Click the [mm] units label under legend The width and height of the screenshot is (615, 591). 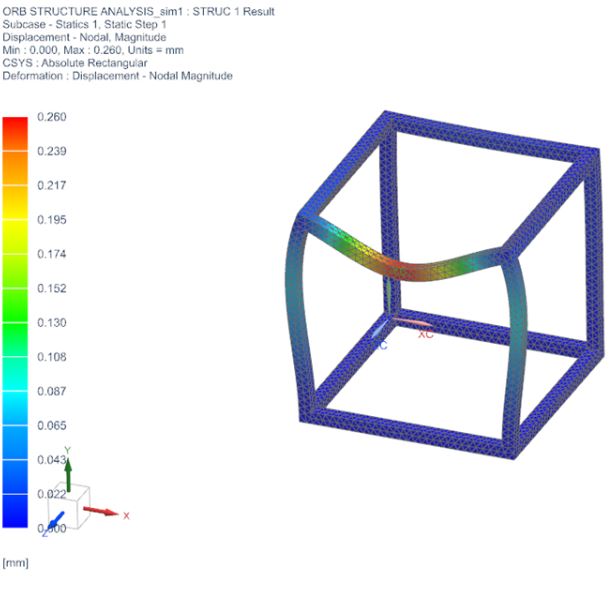15,563
